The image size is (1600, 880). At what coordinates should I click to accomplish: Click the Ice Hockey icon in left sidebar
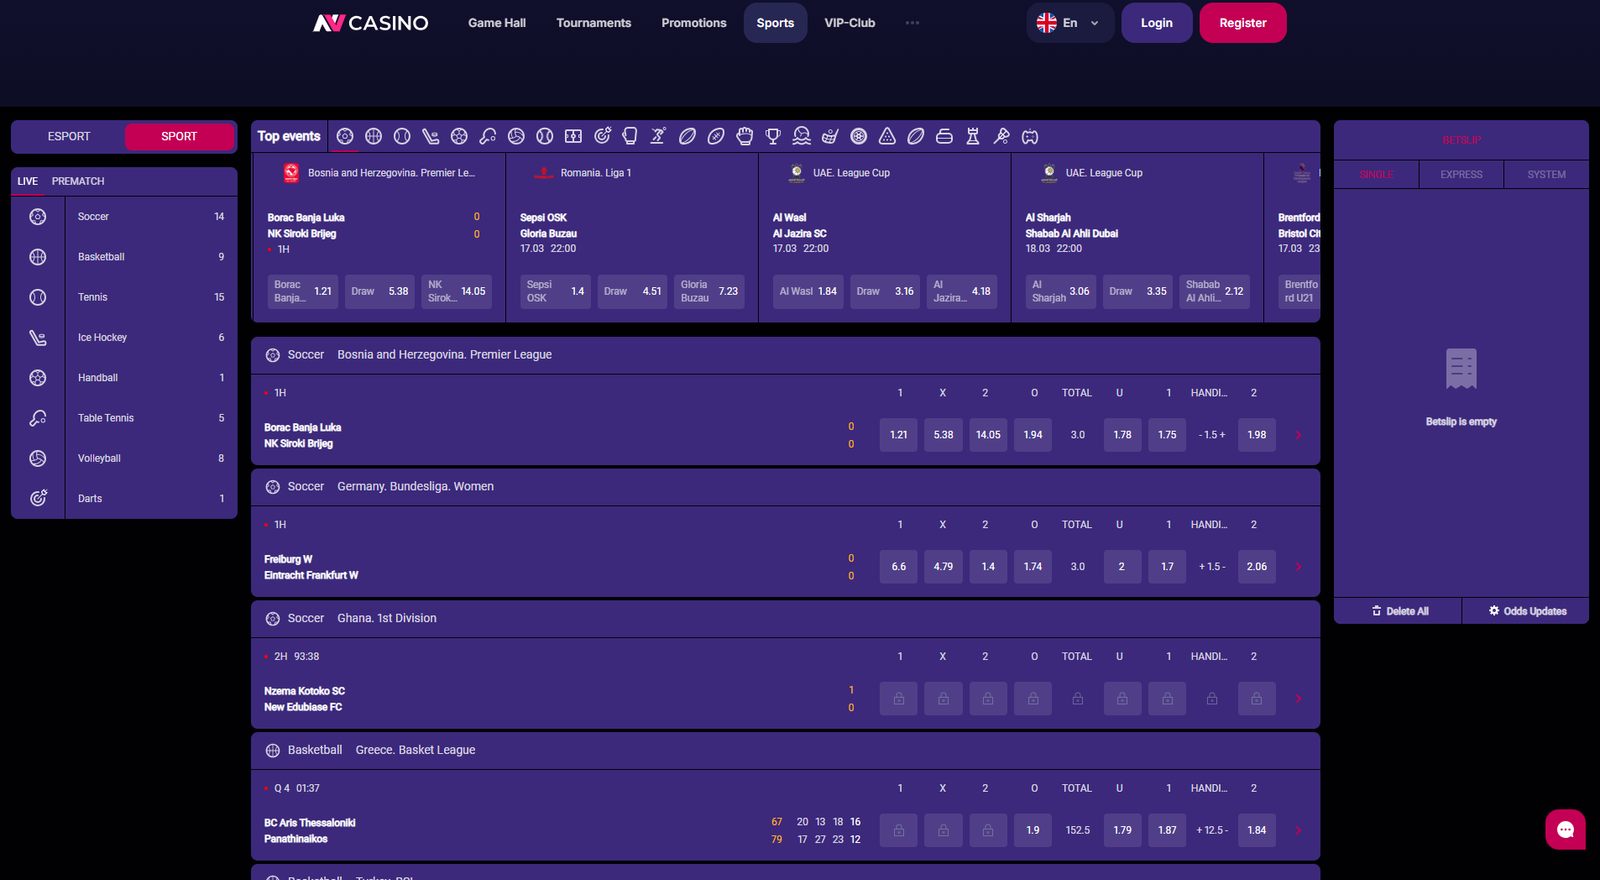click(x=38, y=338)
